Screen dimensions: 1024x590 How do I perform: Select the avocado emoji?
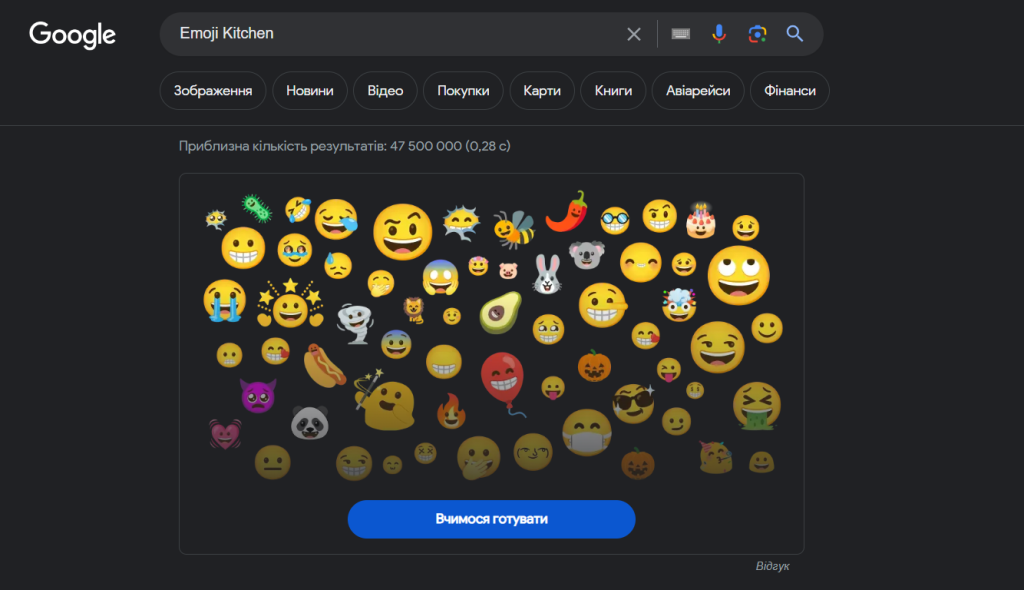(500, 313)
